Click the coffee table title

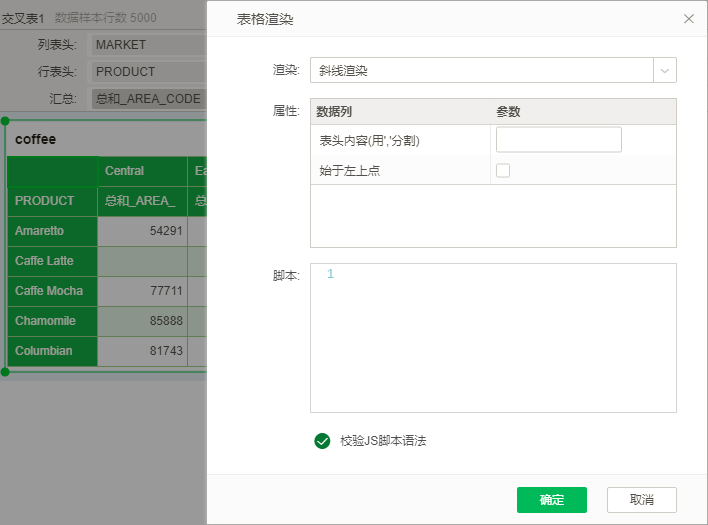point(36,139)
